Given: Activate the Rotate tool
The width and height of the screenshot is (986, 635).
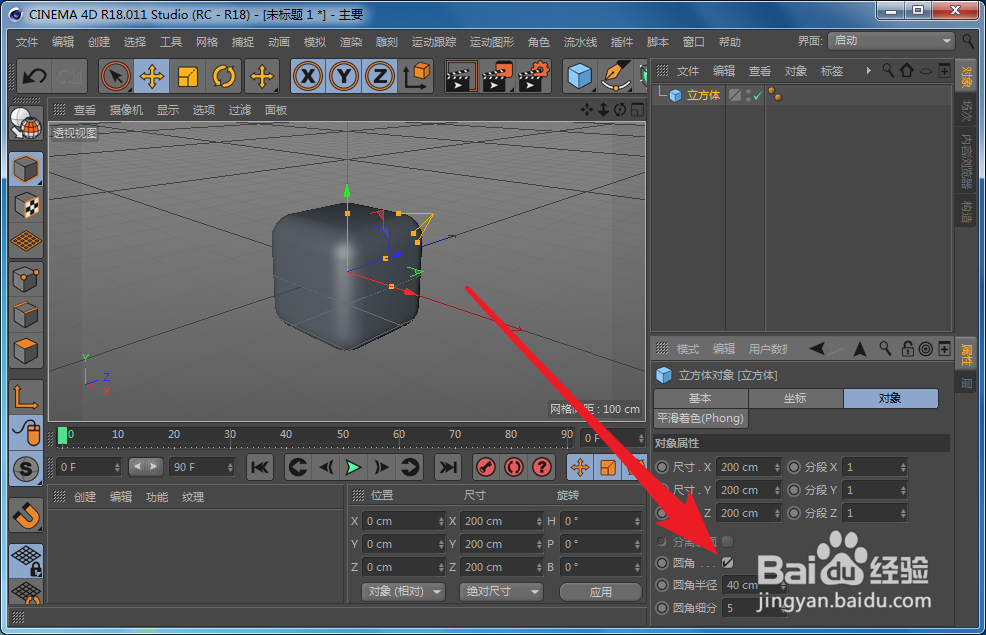Looking at the screenshot, I should pos(224,77).
